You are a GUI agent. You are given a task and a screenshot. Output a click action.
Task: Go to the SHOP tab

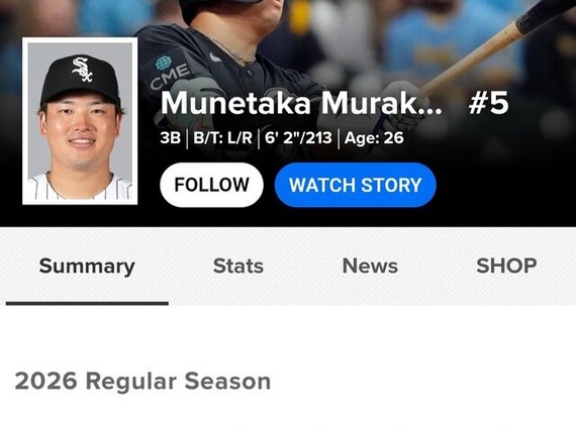(507, 266)
